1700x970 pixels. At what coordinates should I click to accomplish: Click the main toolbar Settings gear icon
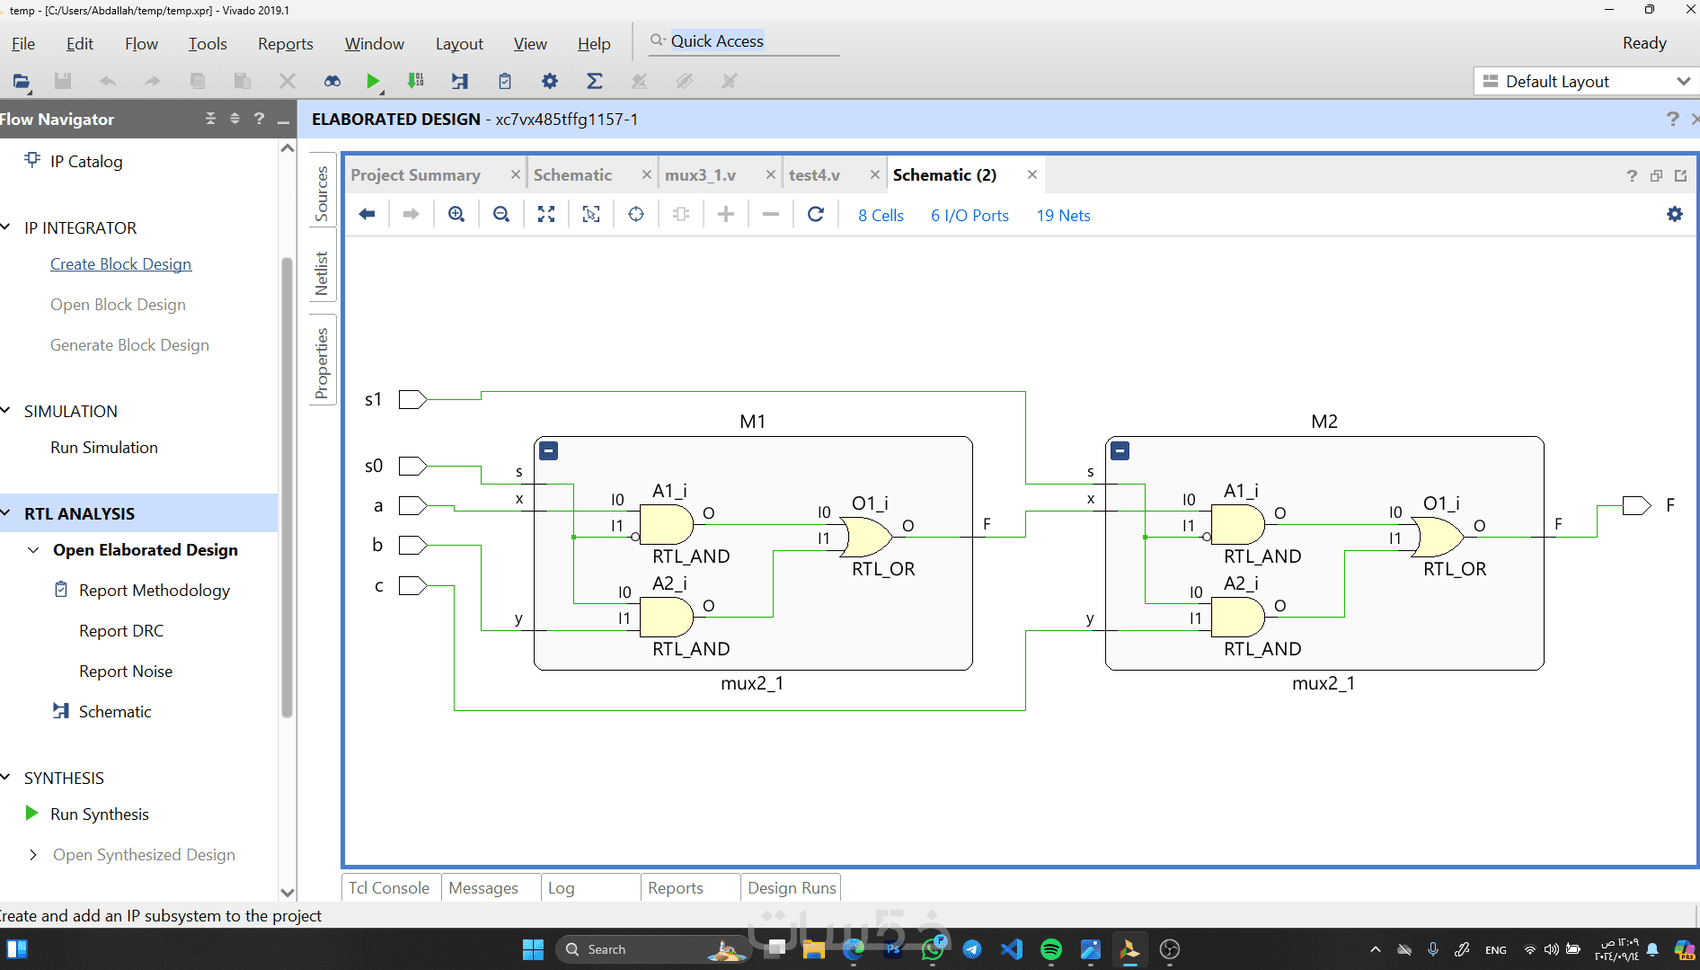coord(550,81)
